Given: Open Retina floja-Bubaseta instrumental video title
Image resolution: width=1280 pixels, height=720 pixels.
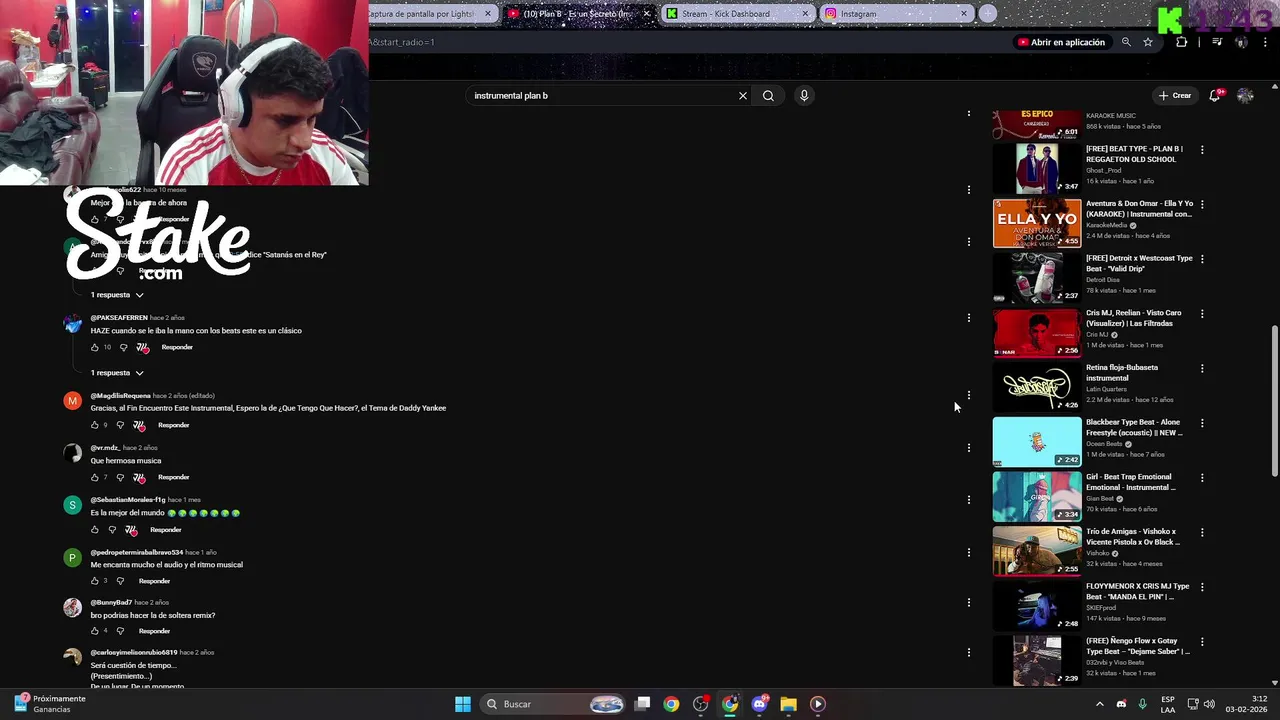Looking at the screenshot, I should coord(1122,373).
